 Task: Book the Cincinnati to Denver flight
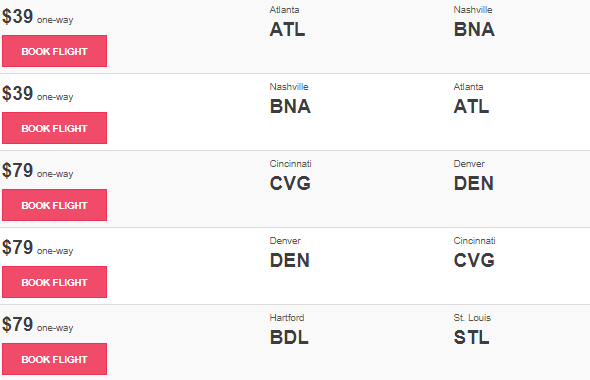54,205
